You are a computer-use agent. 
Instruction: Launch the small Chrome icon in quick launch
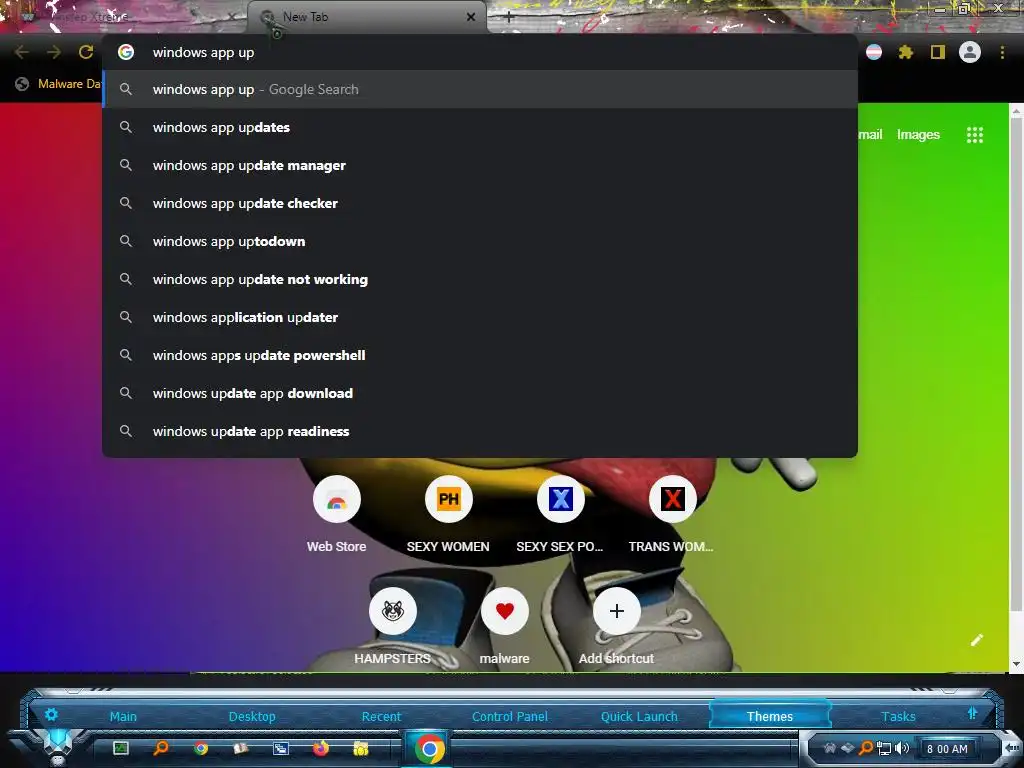point(201,748)
